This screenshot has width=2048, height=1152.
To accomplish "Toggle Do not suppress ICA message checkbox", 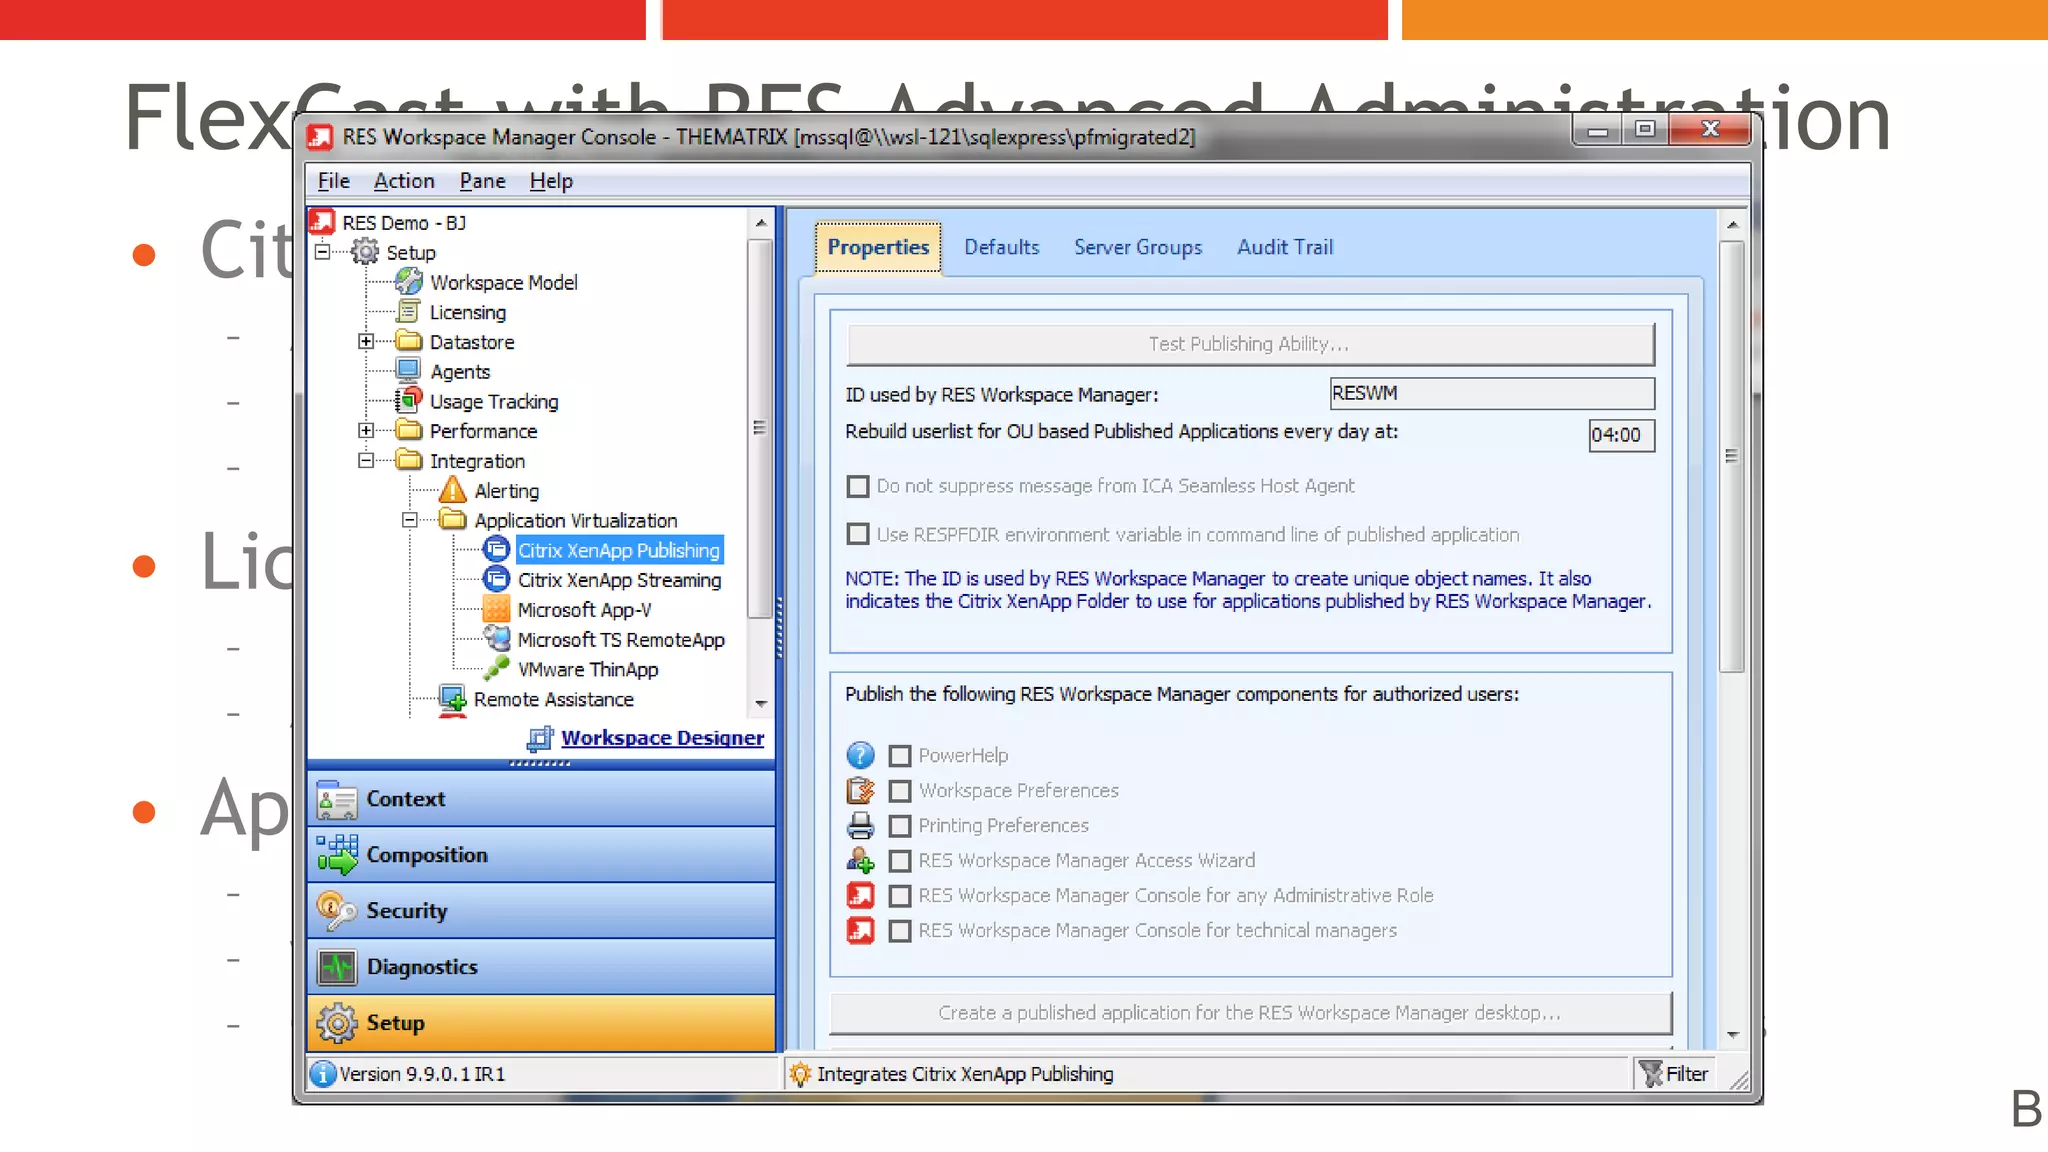I will click(858, 486).
